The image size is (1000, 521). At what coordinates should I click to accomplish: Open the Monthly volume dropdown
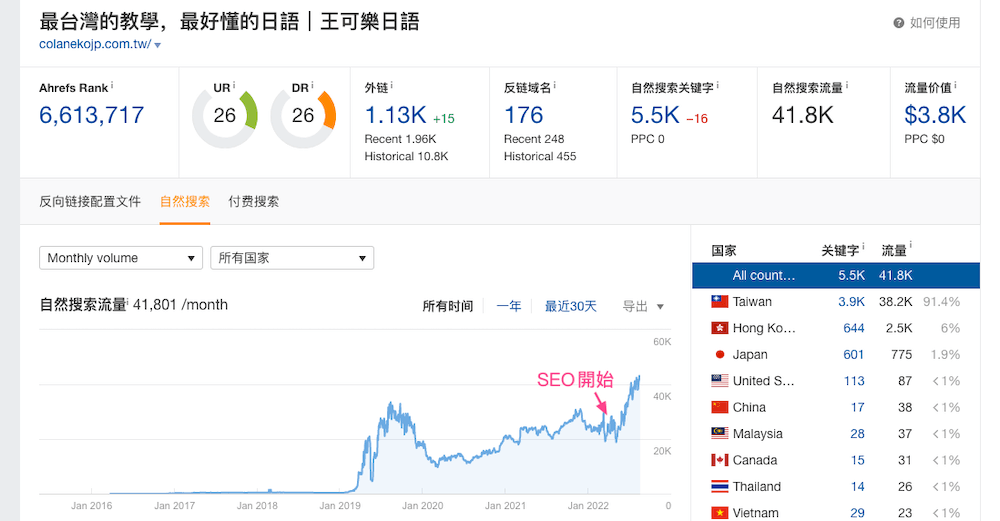point(121,258)
